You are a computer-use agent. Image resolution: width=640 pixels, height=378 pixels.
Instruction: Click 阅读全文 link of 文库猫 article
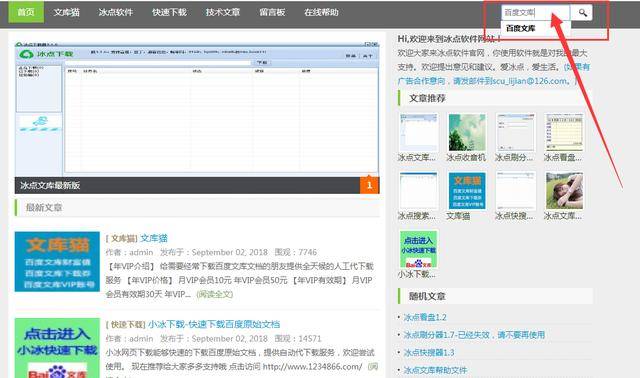tap(214, 294)
